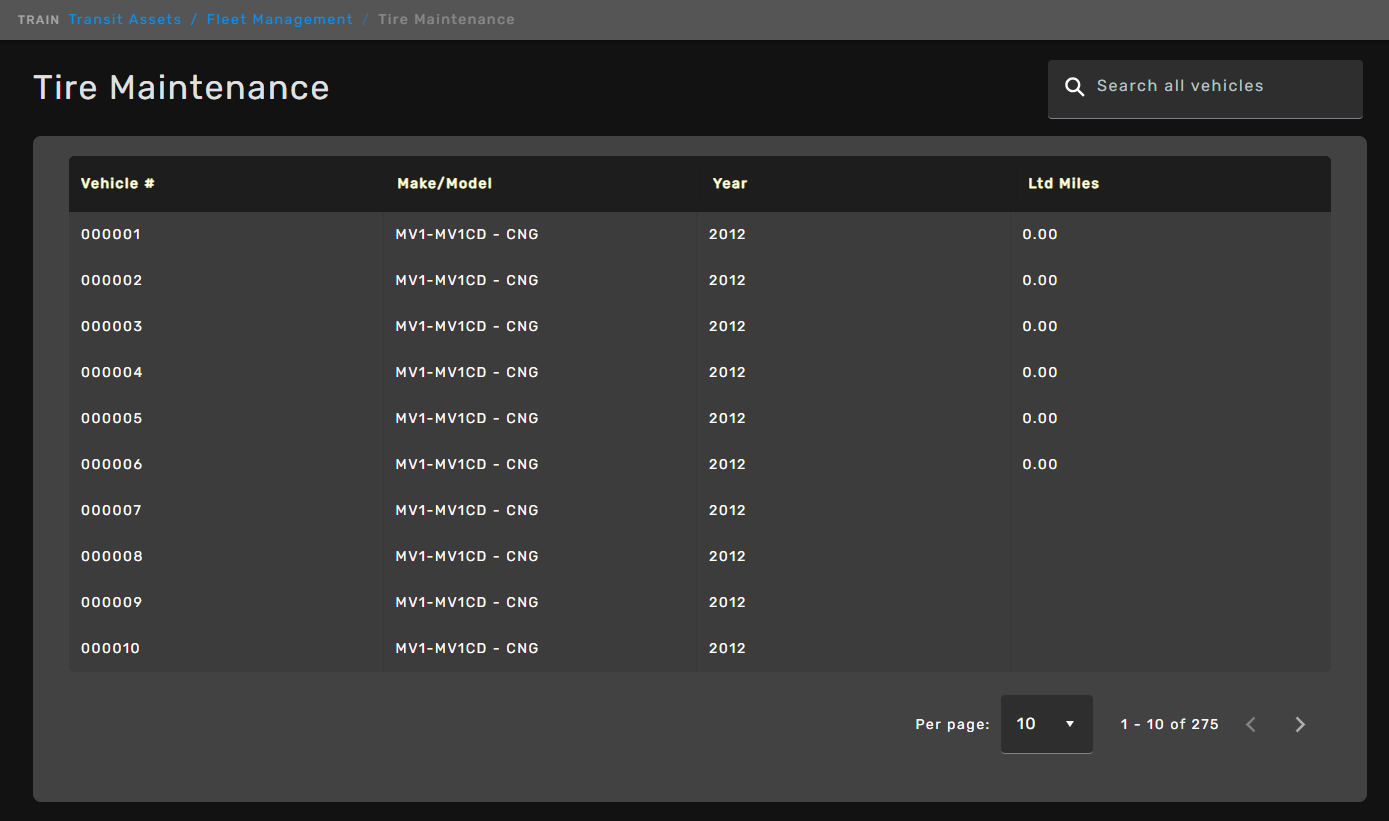Go to previous page of vehicles
The width and height of the screenshot is (1389, 821).
tap(1250, 725)
